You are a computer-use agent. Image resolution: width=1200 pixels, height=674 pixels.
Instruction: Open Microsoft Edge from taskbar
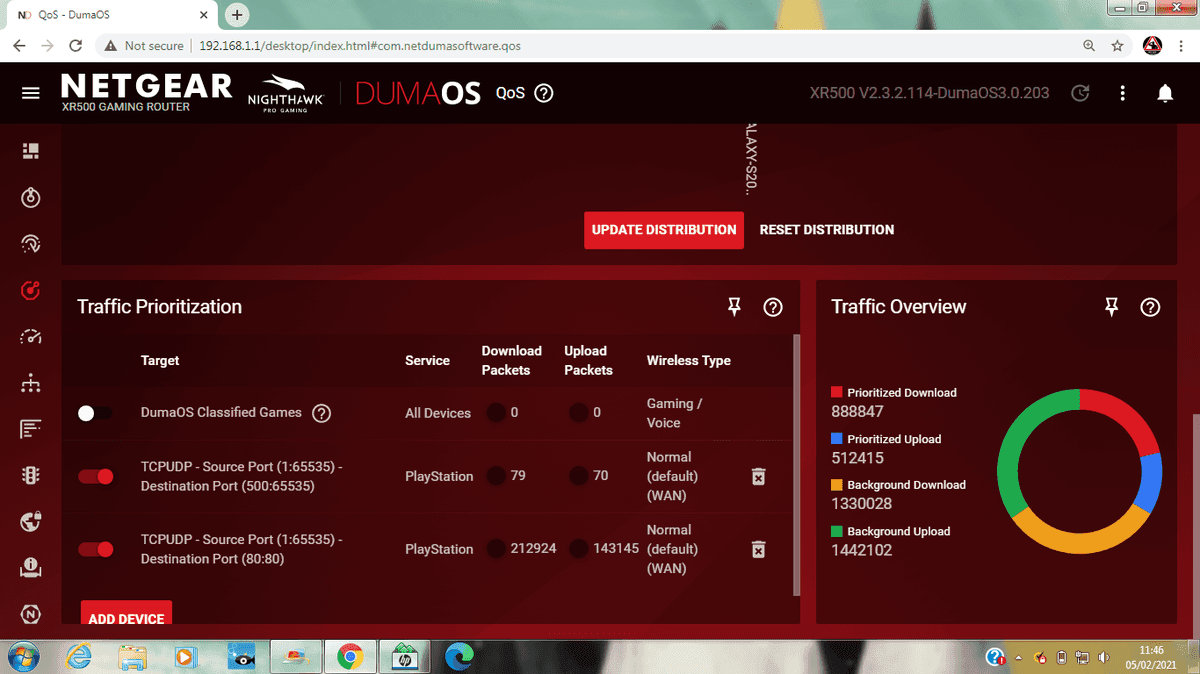(459, 657)
